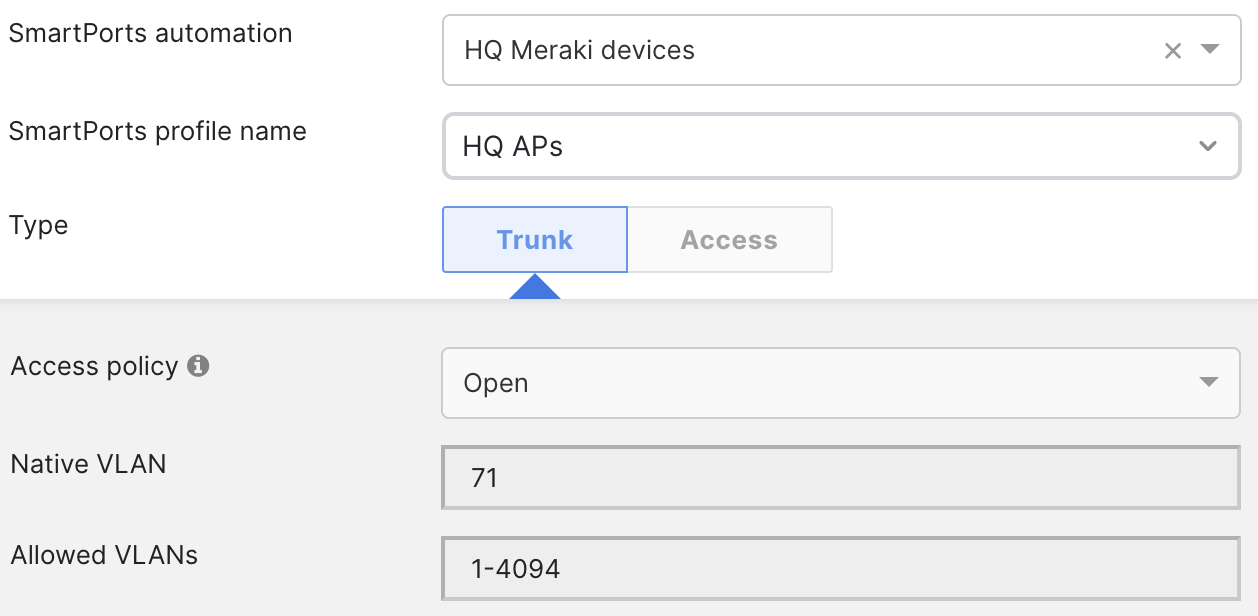Click the SmartPorts automation dropdown arrow
Image resolution: width=1258 pixels, height=616 pixels.
point(1209,50)
